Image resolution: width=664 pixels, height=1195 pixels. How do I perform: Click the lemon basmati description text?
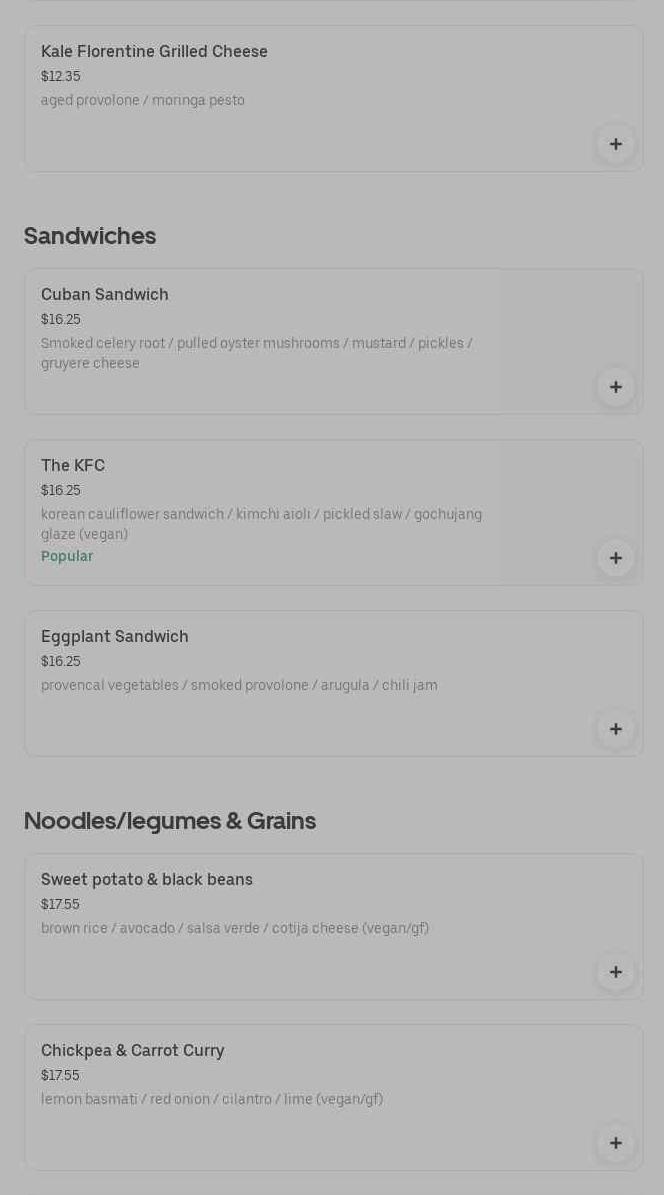pos(212,1099)
